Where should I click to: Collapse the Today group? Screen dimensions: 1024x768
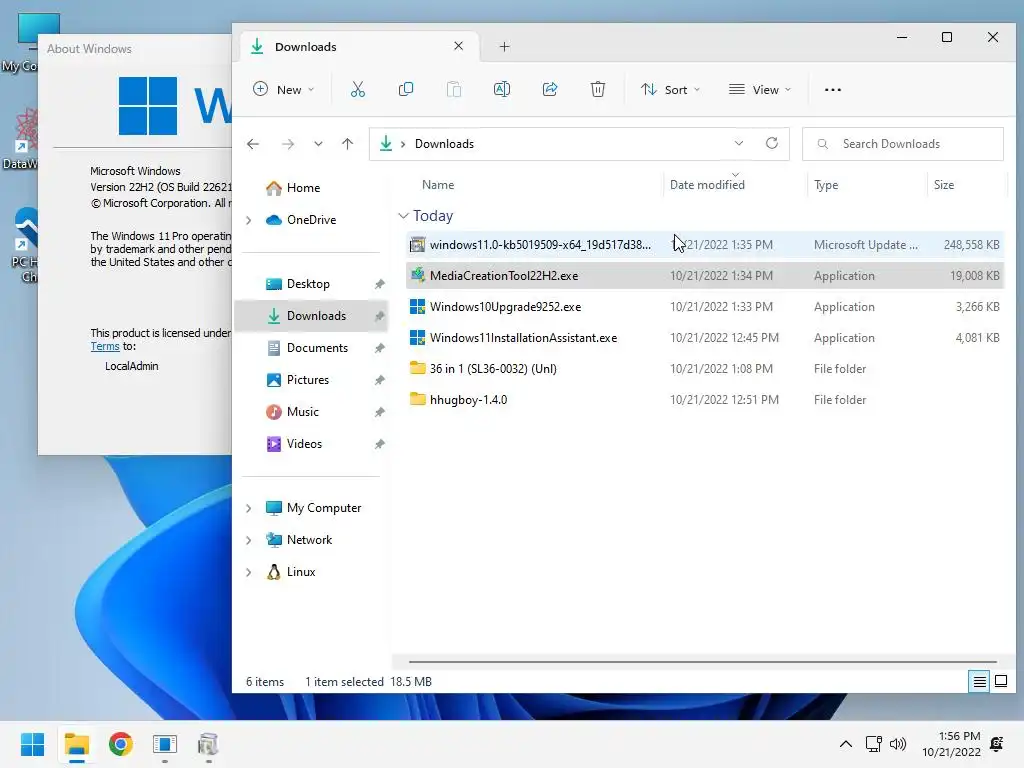pyautogui.click(x=403, y=216)
